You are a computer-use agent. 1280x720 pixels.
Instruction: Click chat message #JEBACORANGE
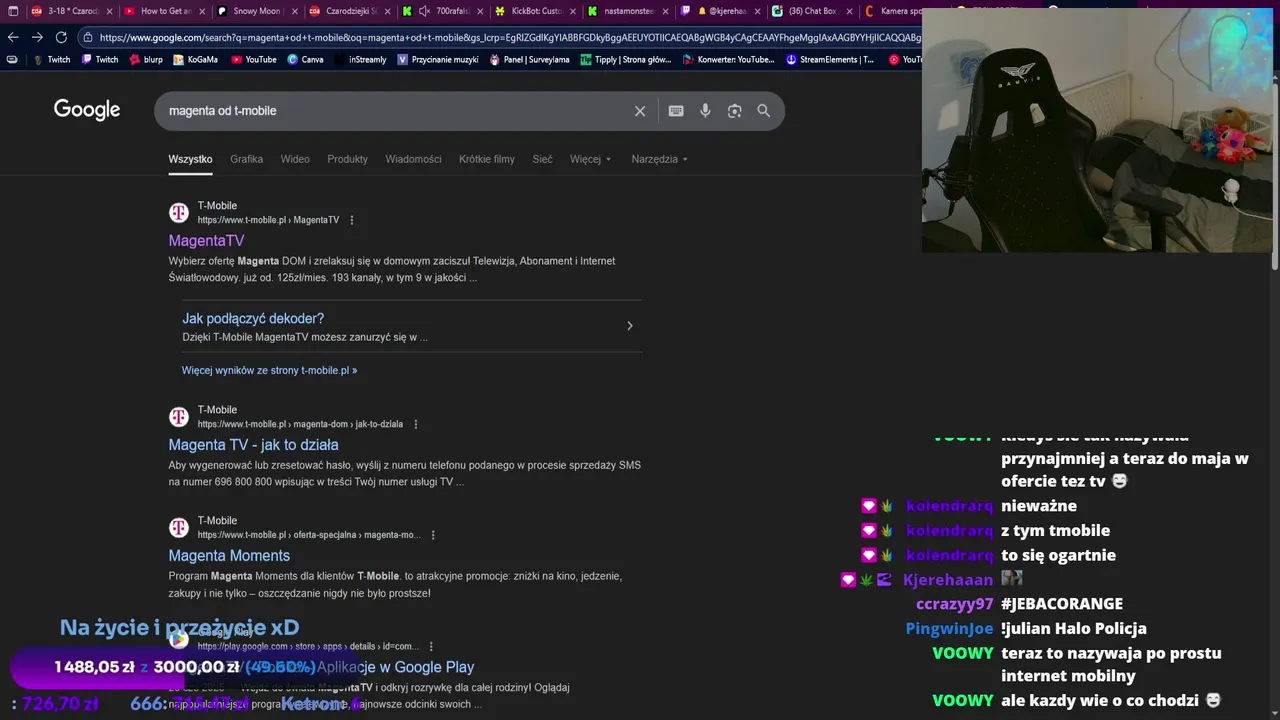(1062, 604)
